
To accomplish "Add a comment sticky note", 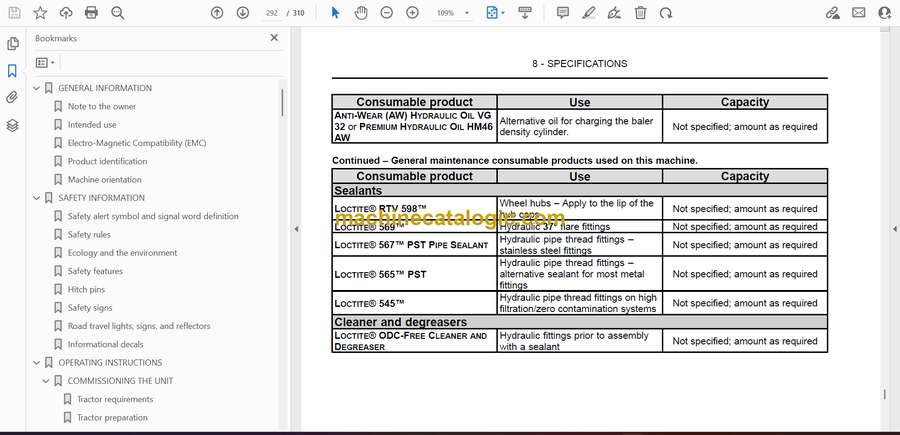I will click(563, 13).
